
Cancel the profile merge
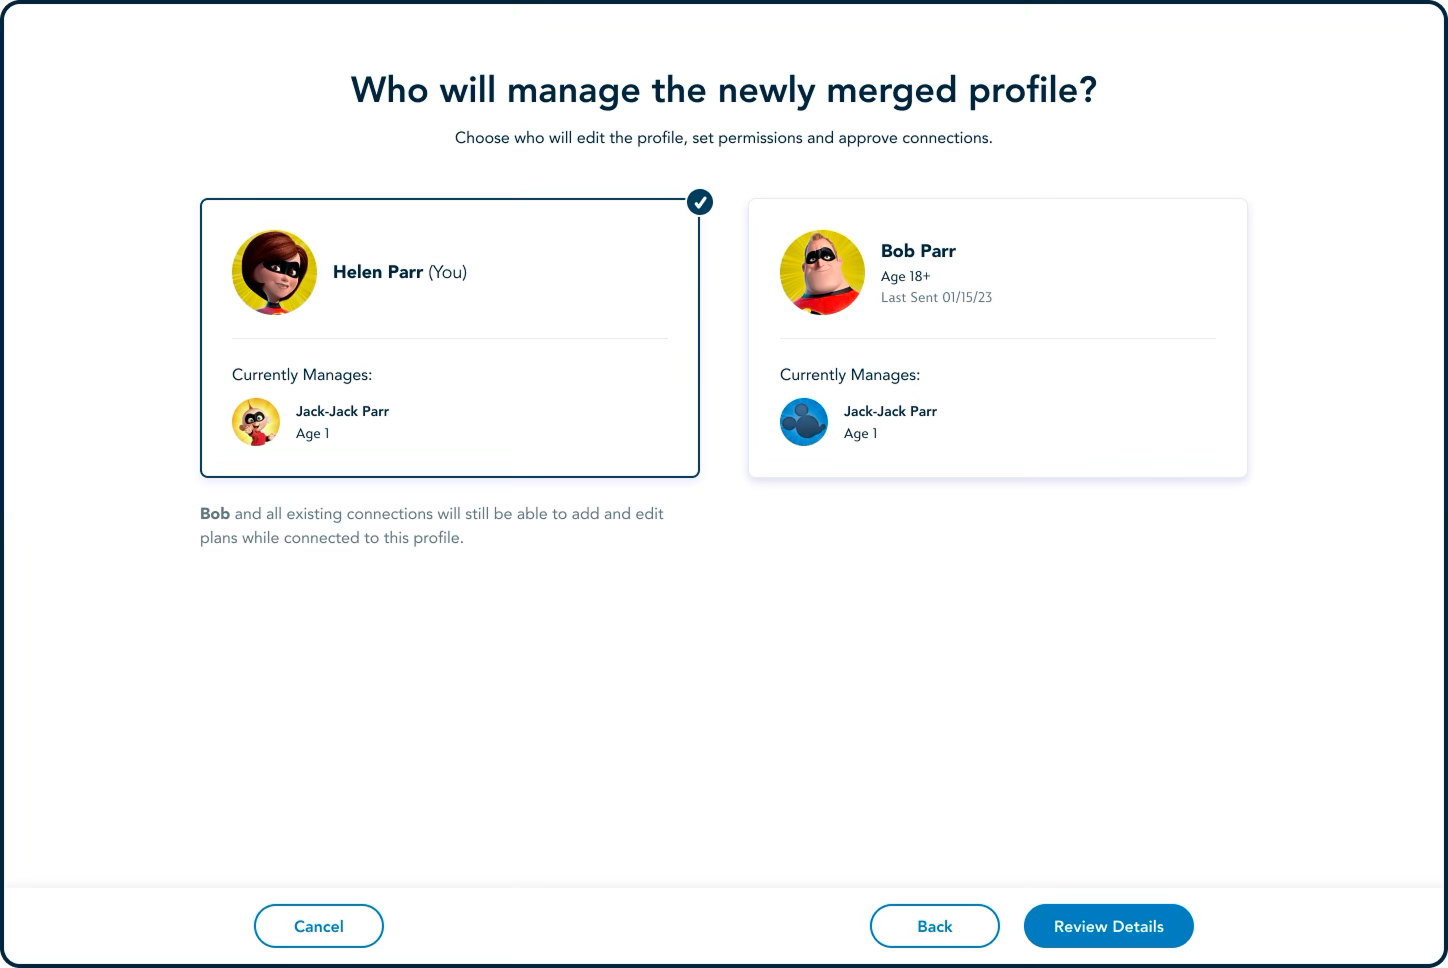319,926
